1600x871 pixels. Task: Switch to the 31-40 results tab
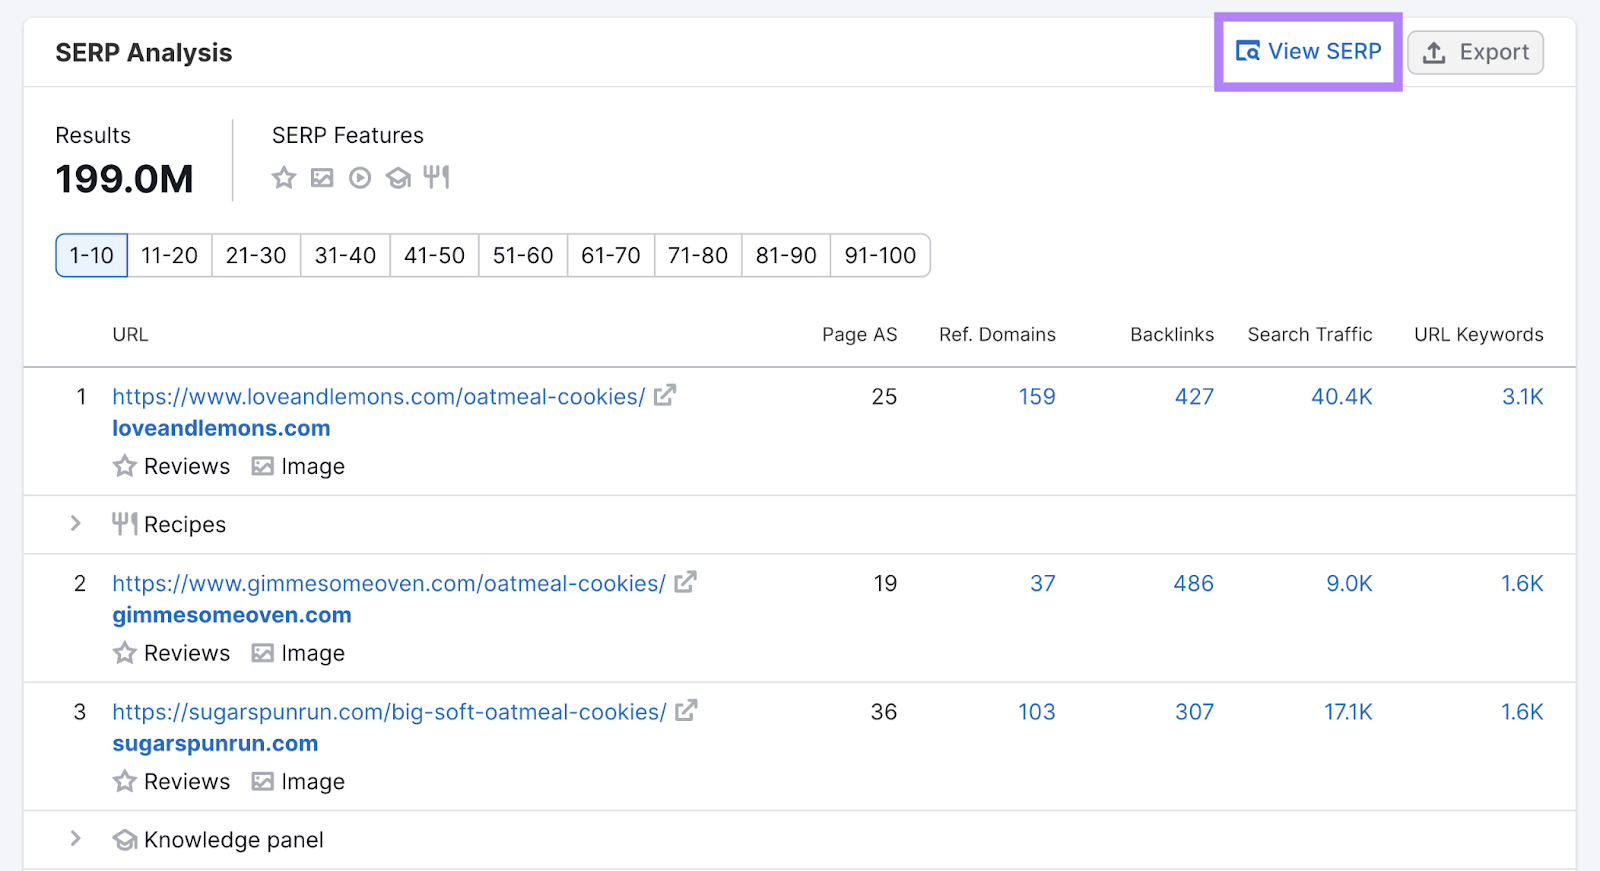point(345,255)
